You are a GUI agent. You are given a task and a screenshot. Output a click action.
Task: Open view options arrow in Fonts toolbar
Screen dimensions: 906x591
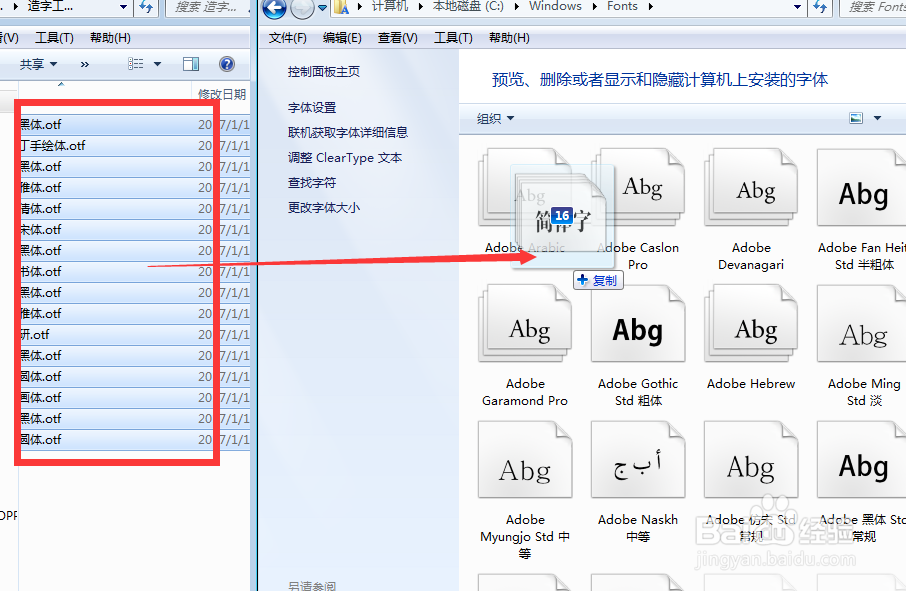tap(877, 118)
